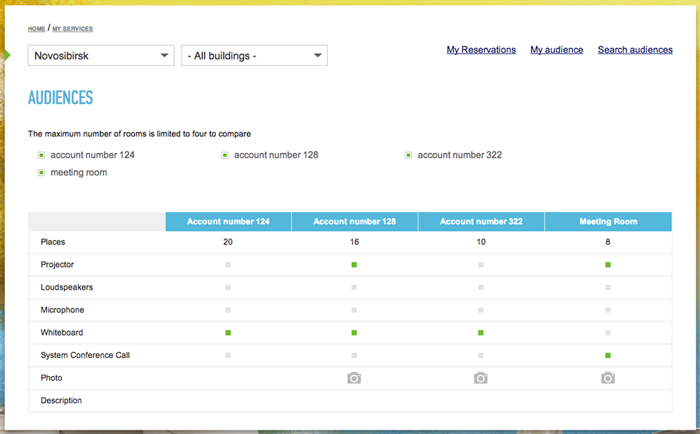Click Whiteboard indicator for Account number 322

click(481, 333)
